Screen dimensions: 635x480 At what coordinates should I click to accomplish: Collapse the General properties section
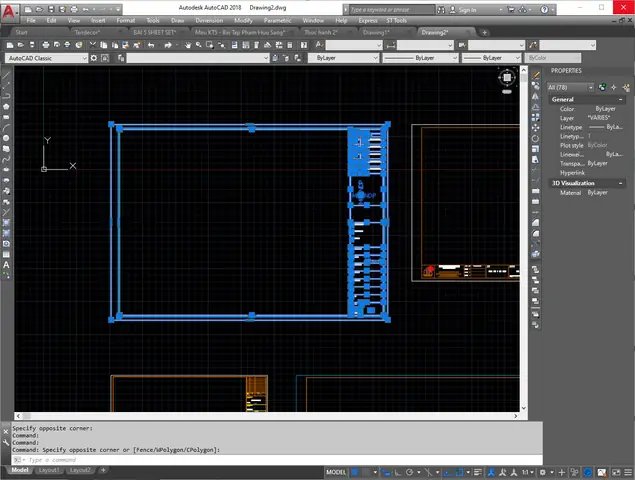620,99
